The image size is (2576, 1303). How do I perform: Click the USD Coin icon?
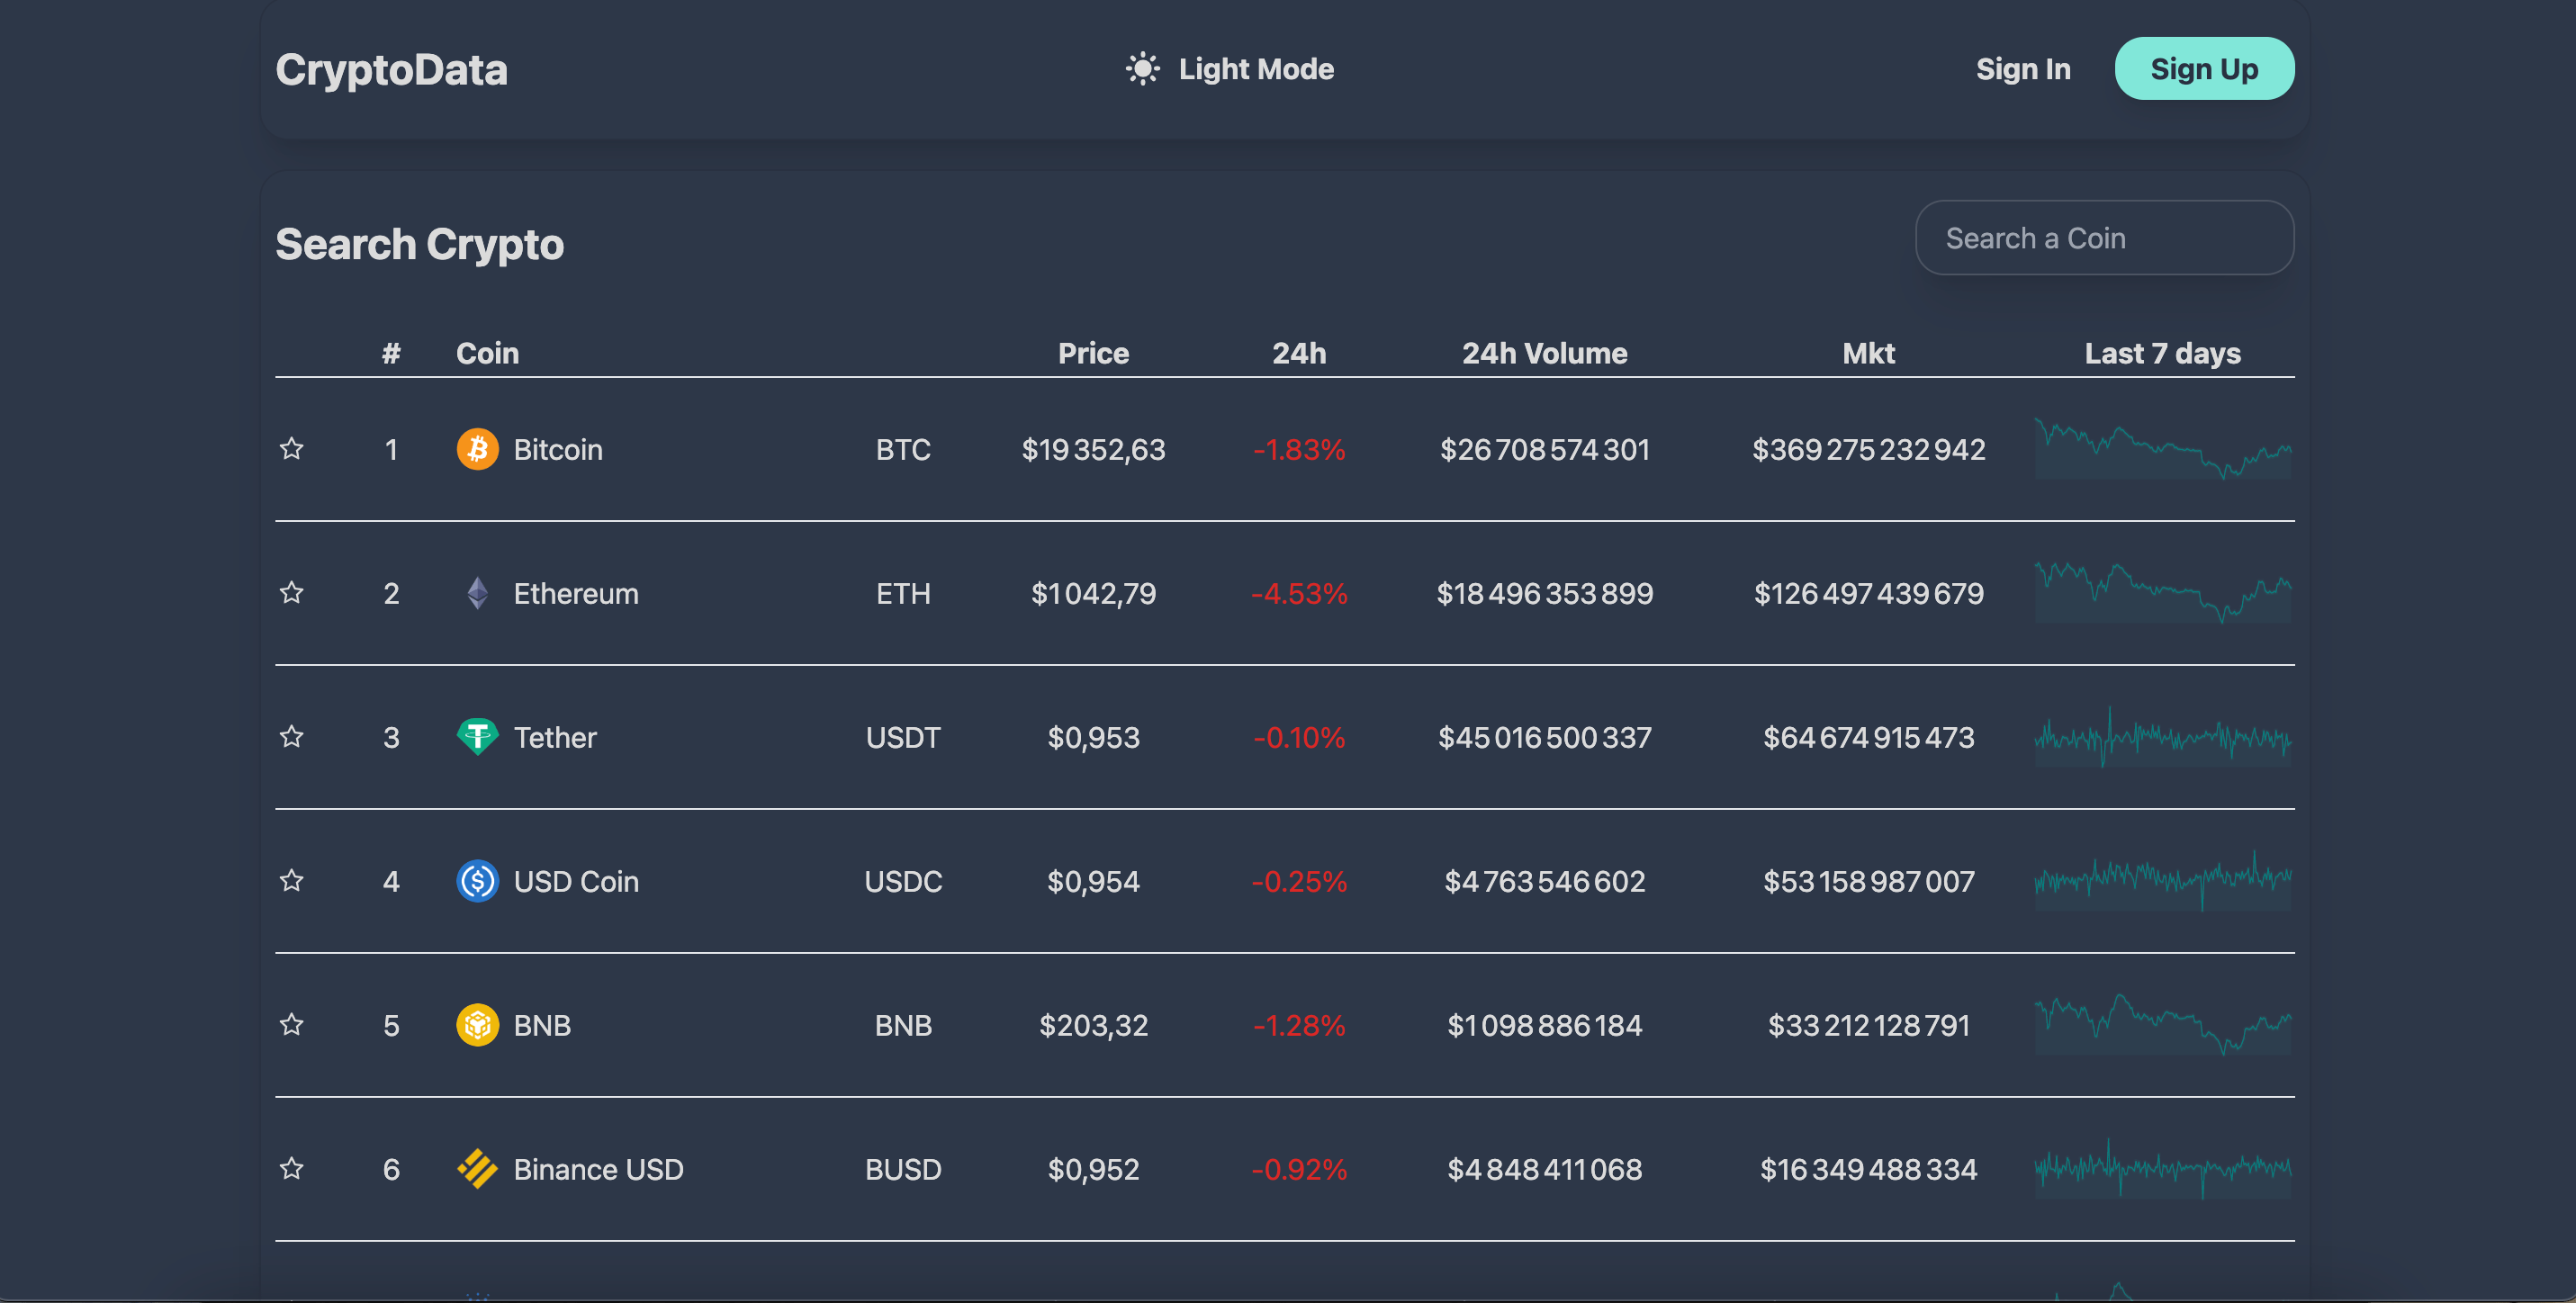click(x=478, y=881)
